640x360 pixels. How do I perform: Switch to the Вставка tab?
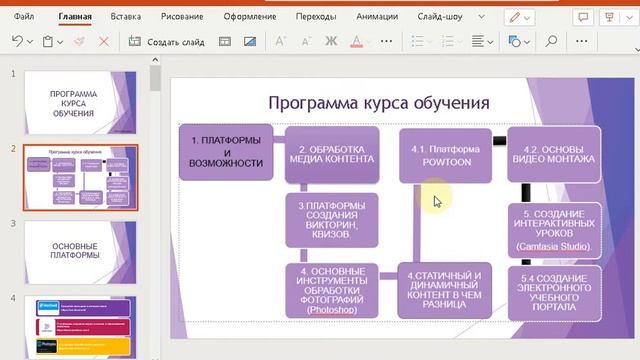(126, 17)
